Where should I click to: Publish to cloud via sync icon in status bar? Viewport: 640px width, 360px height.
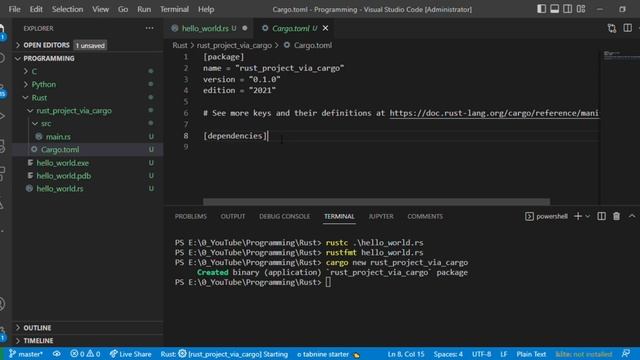click(x=57, y=354)
